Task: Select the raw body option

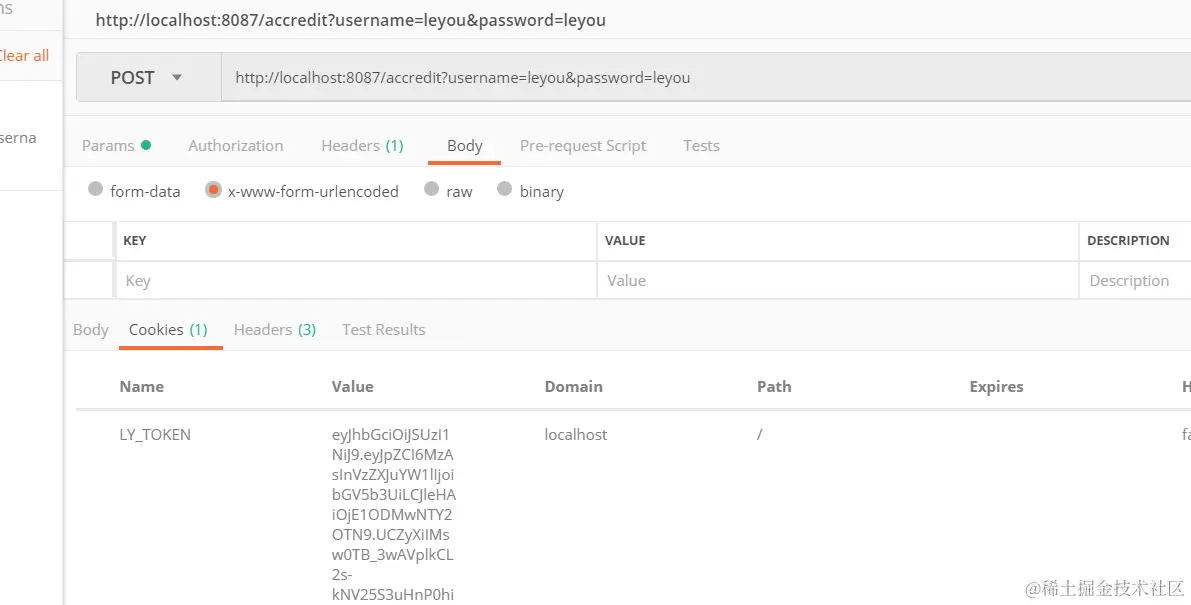Action: [432, 190]
